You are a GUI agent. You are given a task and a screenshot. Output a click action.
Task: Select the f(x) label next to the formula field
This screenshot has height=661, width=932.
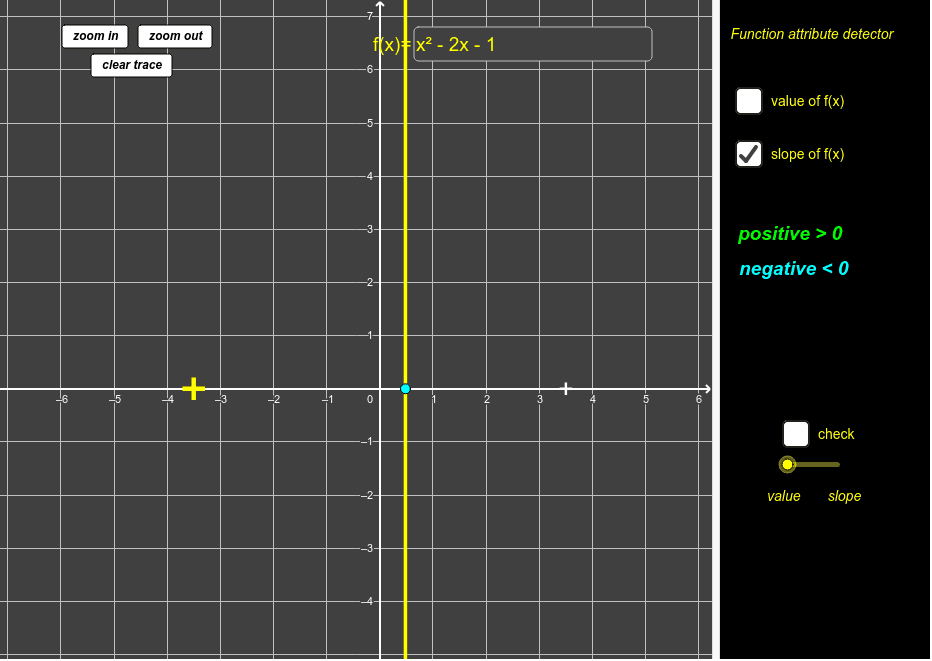(x=391, y=43)
